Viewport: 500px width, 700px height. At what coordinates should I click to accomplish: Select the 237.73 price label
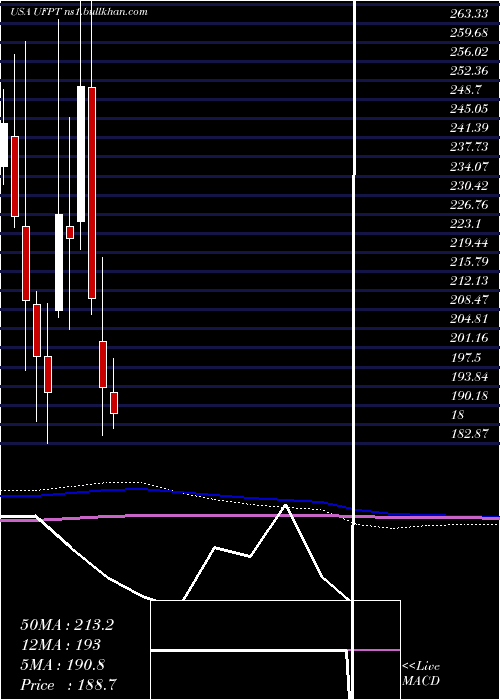pyautogui.click(x=469, y=147)
